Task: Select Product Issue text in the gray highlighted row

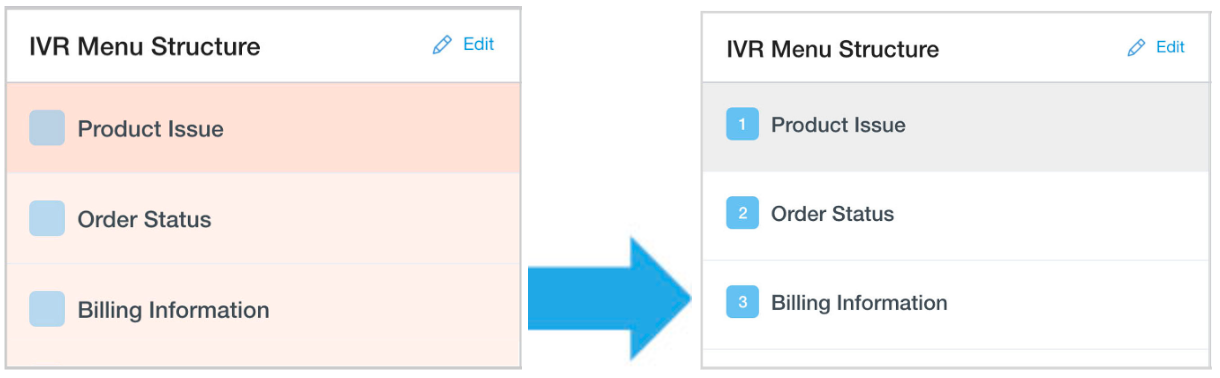Action: click(838, 125)
